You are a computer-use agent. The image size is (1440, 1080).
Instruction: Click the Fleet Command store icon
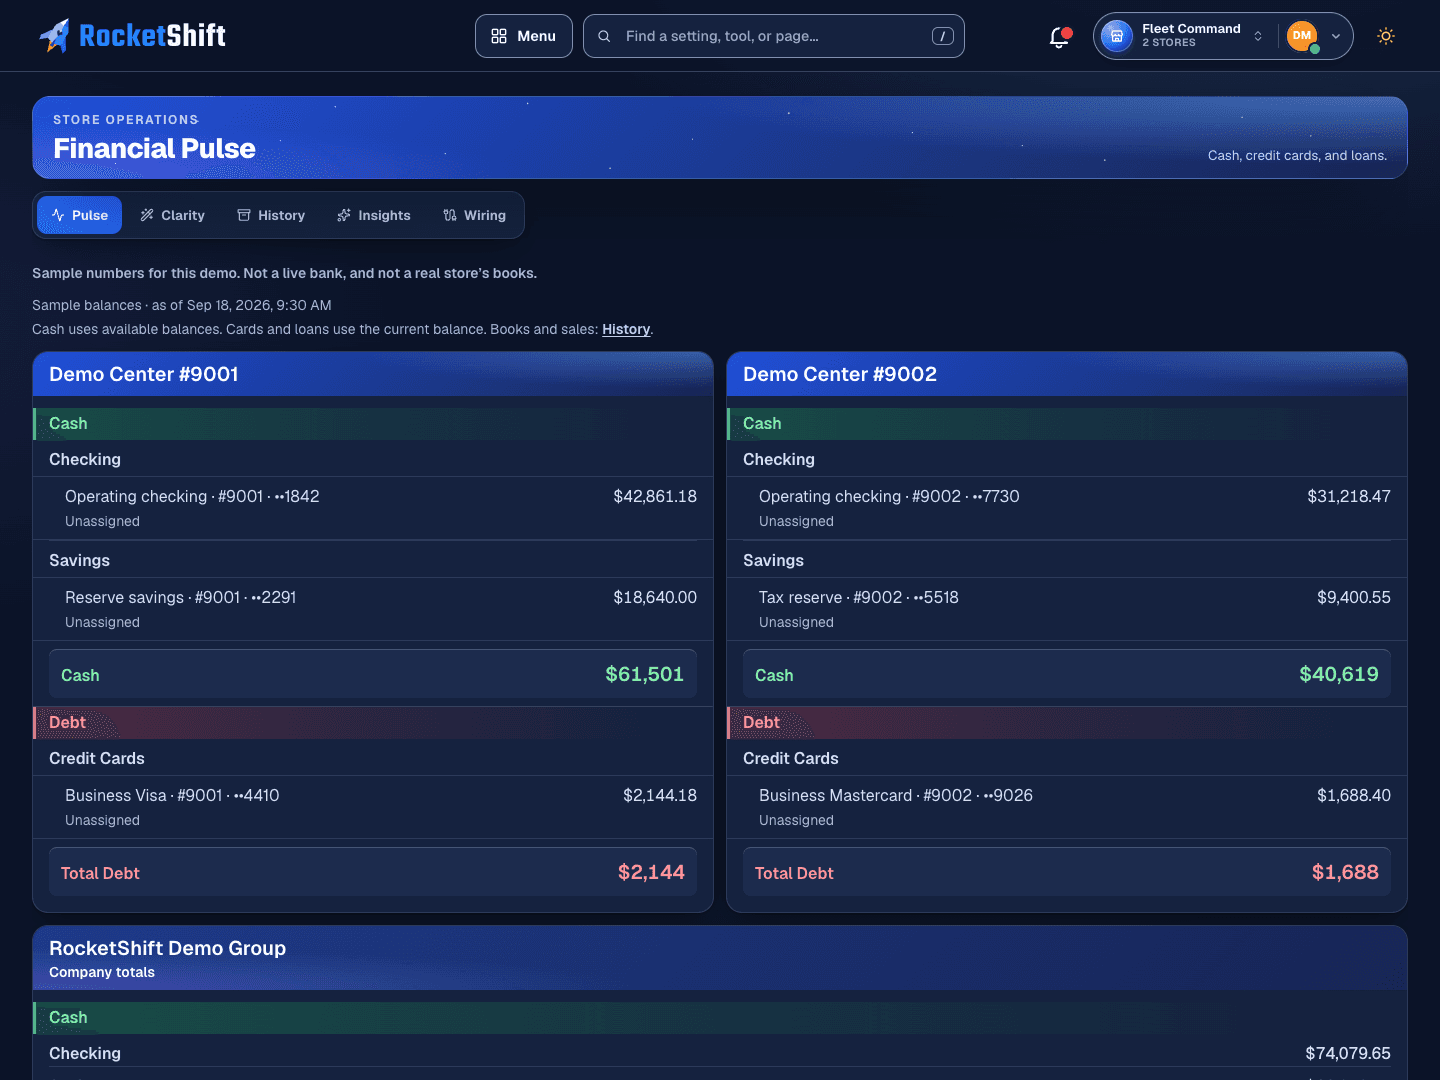[1117, 36]
